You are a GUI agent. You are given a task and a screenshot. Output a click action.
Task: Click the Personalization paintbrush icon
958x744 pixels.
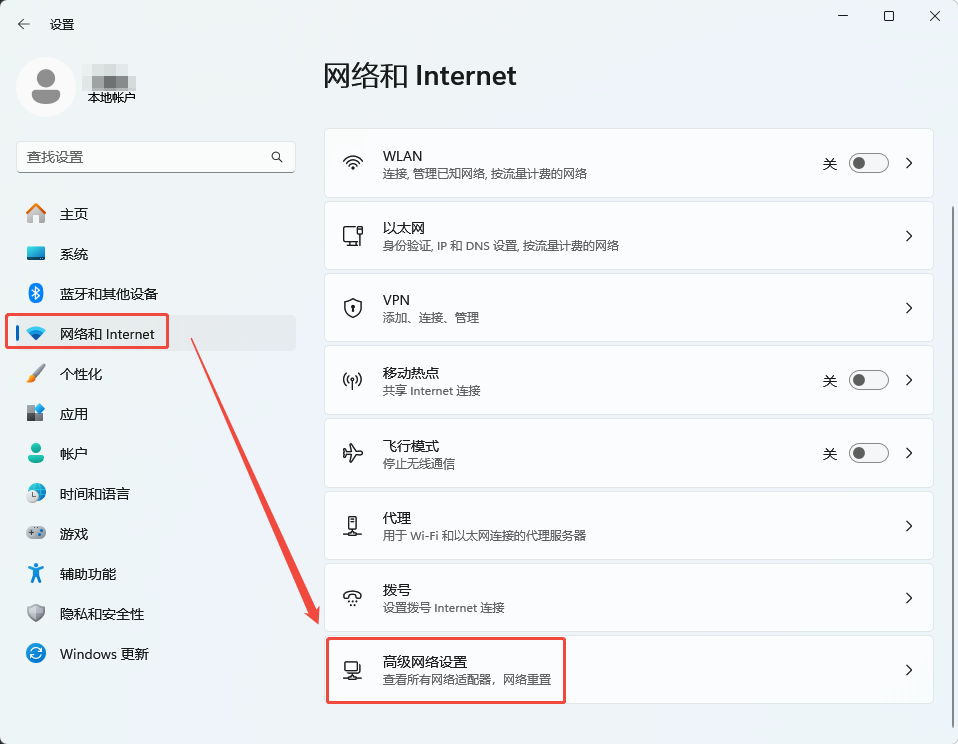click(x=36, y=373)
